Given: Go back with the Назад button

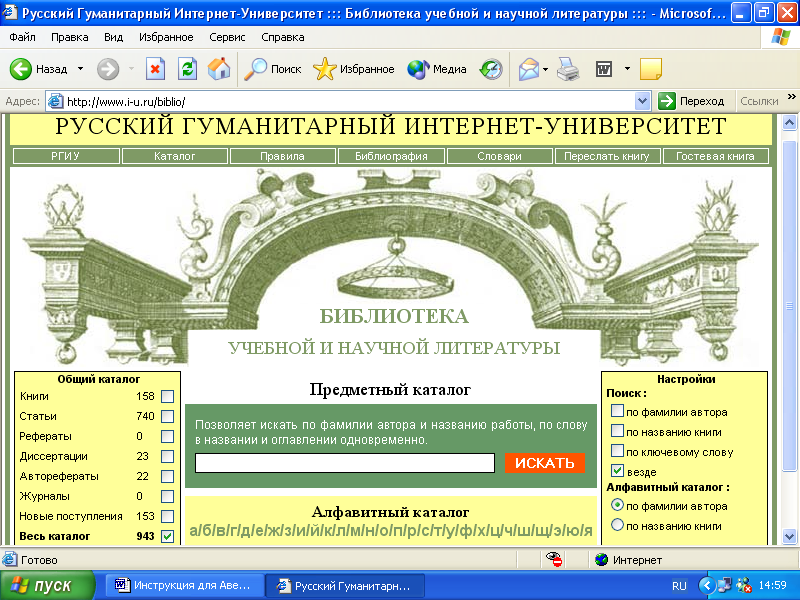Looking at the screenshot, I should (x=39, y=69).
